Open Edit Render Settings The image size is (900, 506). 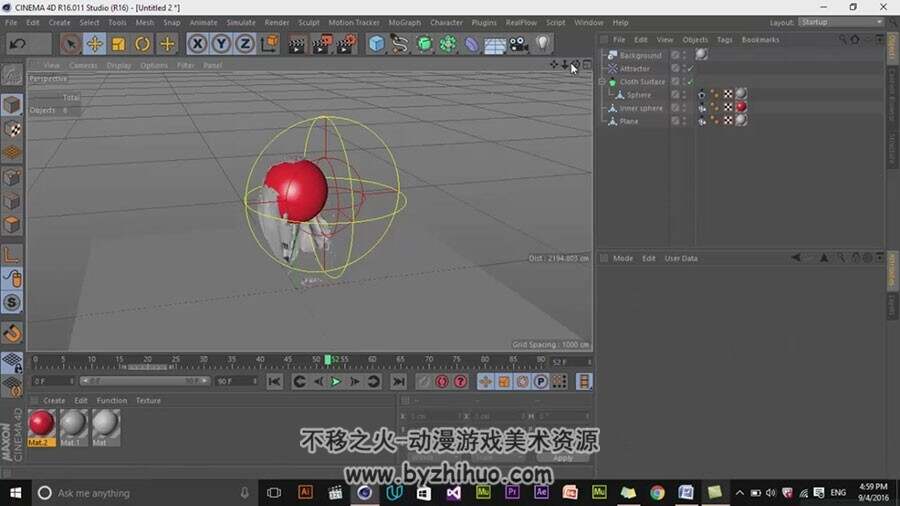pos(347,44)
